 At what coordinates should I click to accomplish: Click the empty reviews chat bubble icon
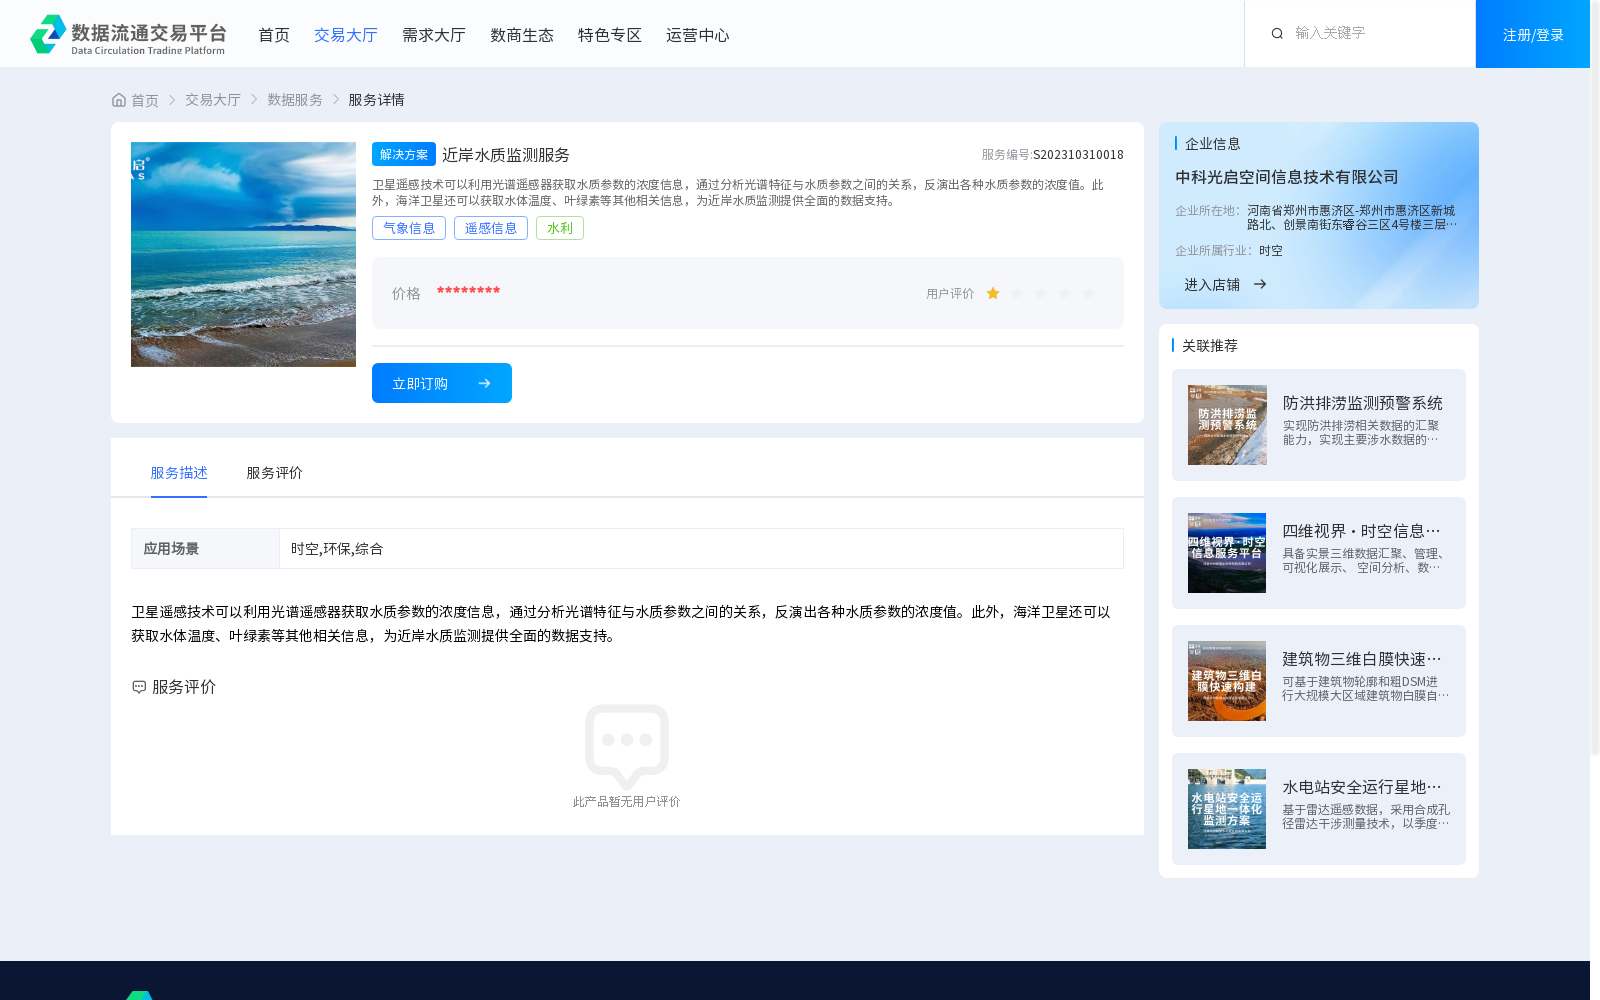point(627,746)
